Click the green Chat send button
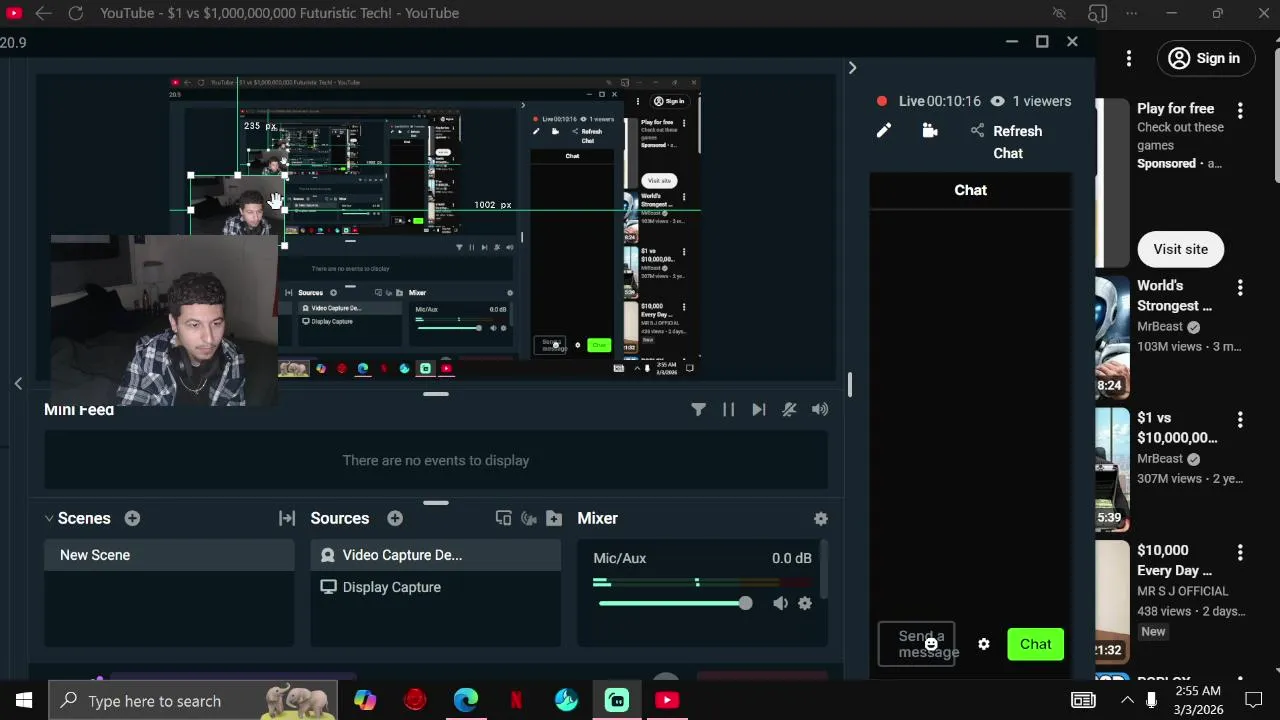 click(x=1035, y=644)
